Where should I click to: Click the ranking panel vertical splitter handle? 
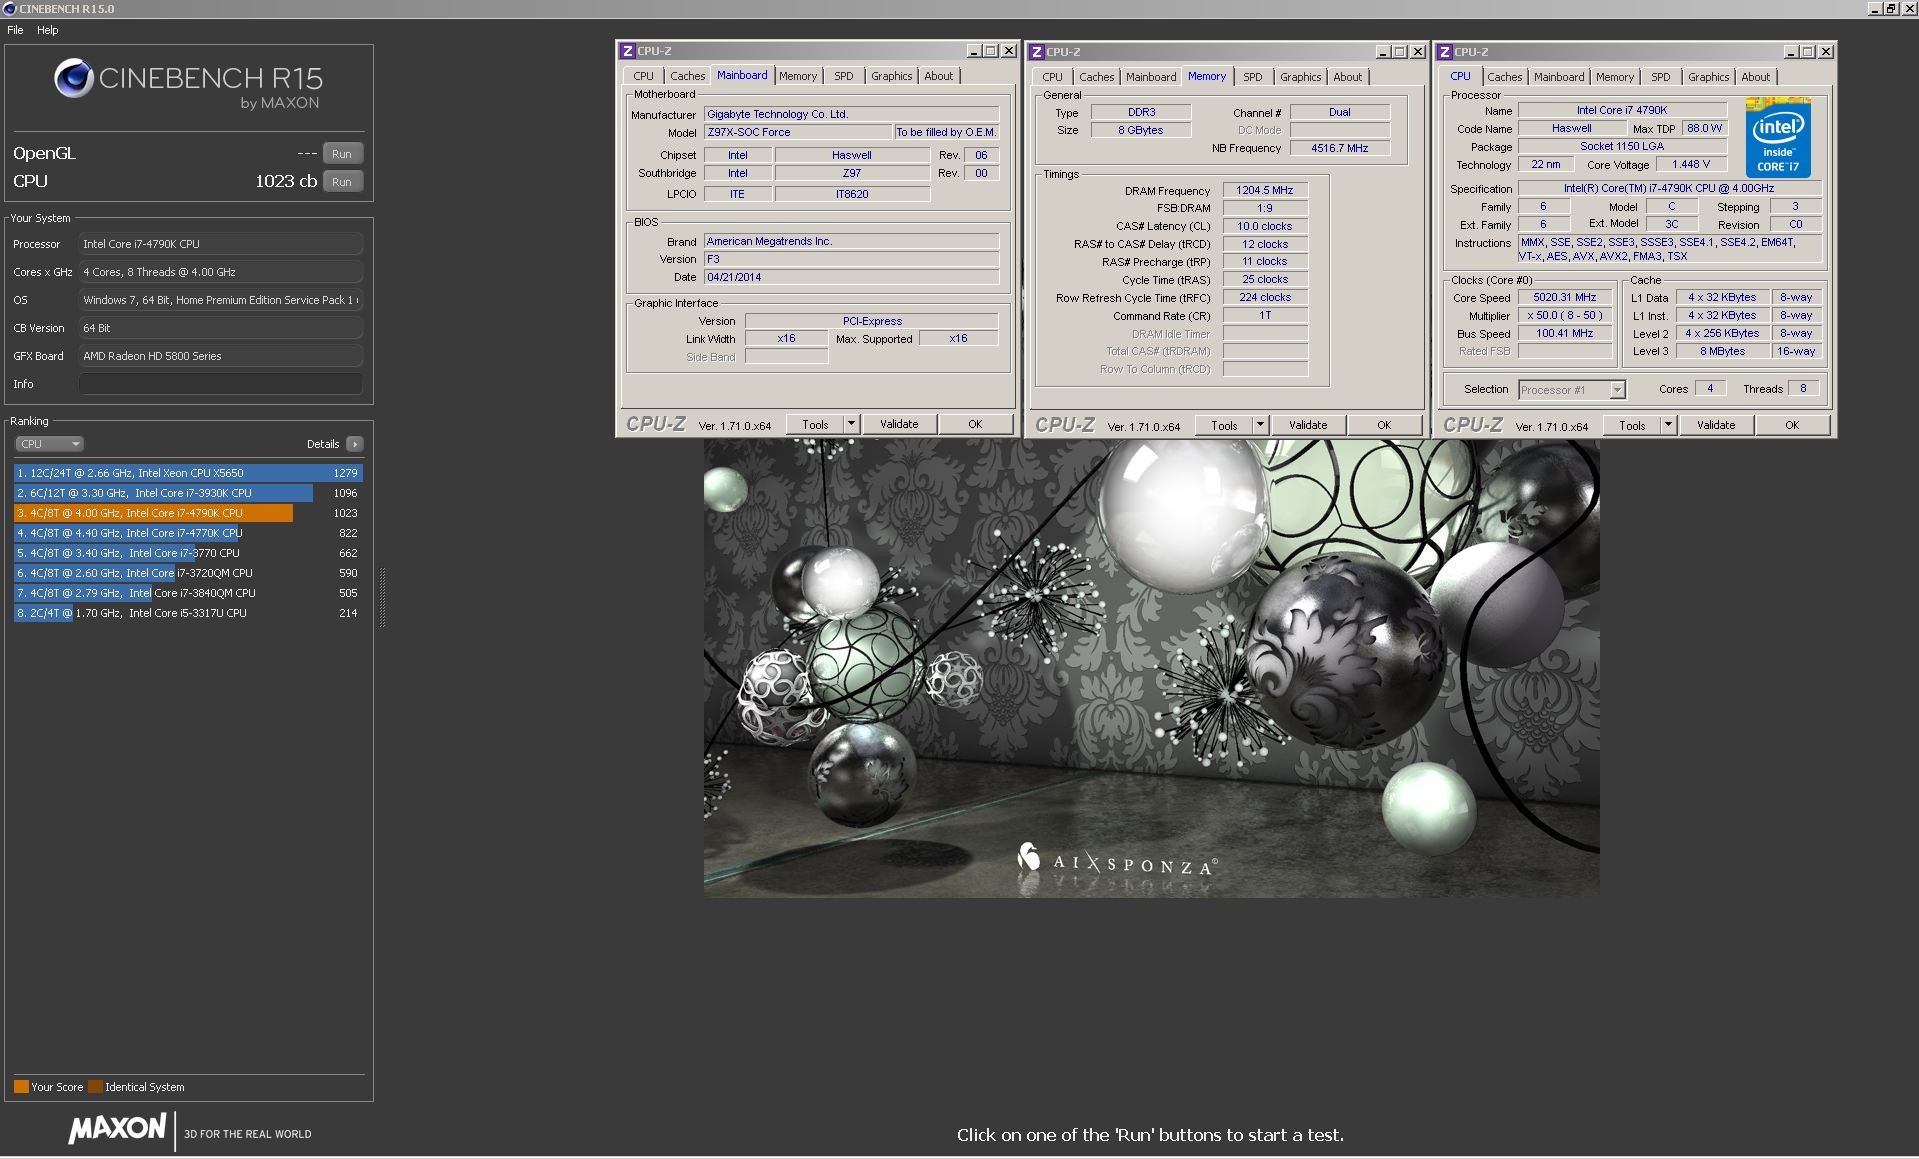click(382, 598)
